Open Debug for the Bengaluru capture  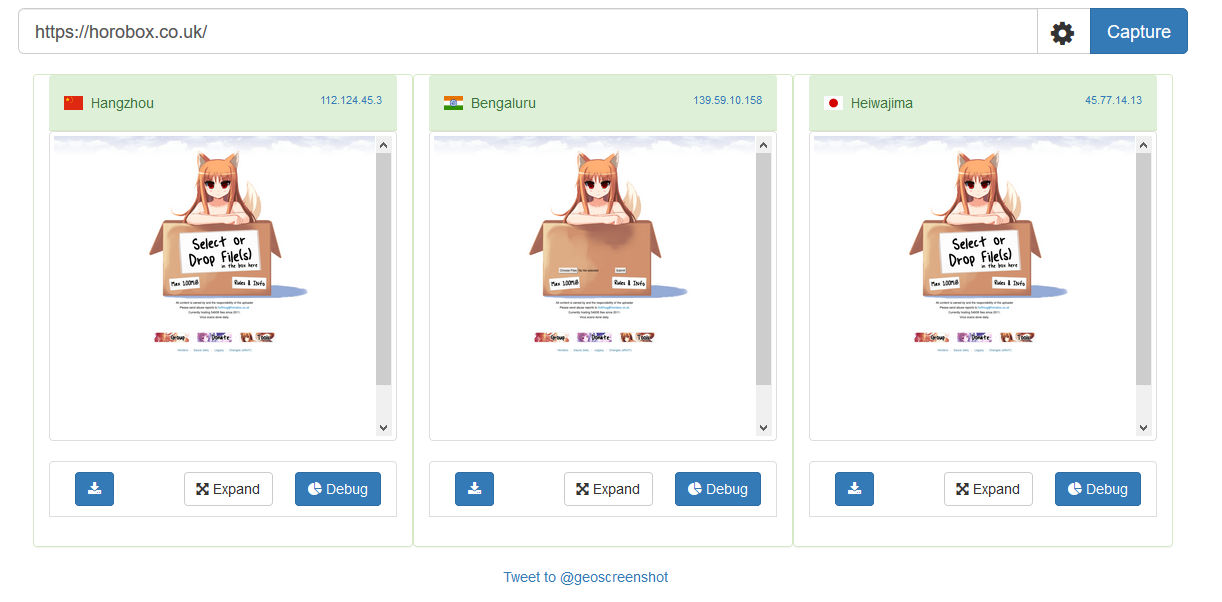click(718, 489)
